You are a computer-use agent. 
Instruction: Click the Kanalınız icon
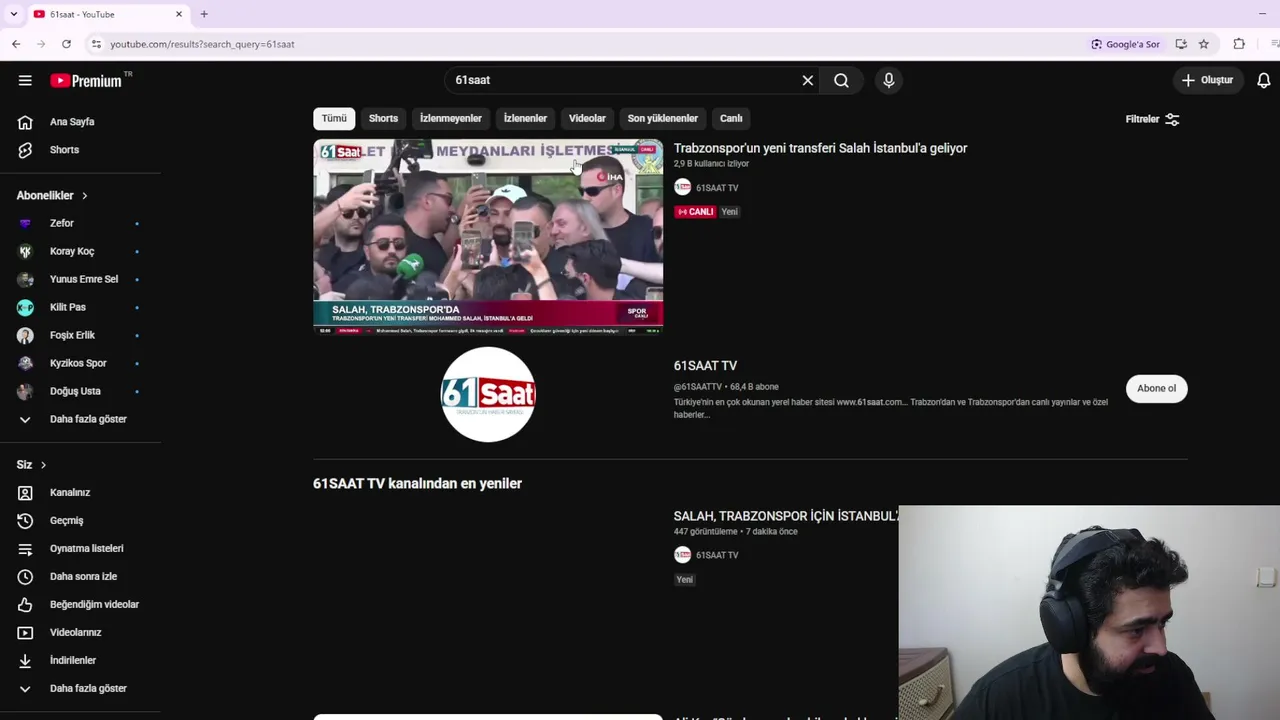coord(25,493)
